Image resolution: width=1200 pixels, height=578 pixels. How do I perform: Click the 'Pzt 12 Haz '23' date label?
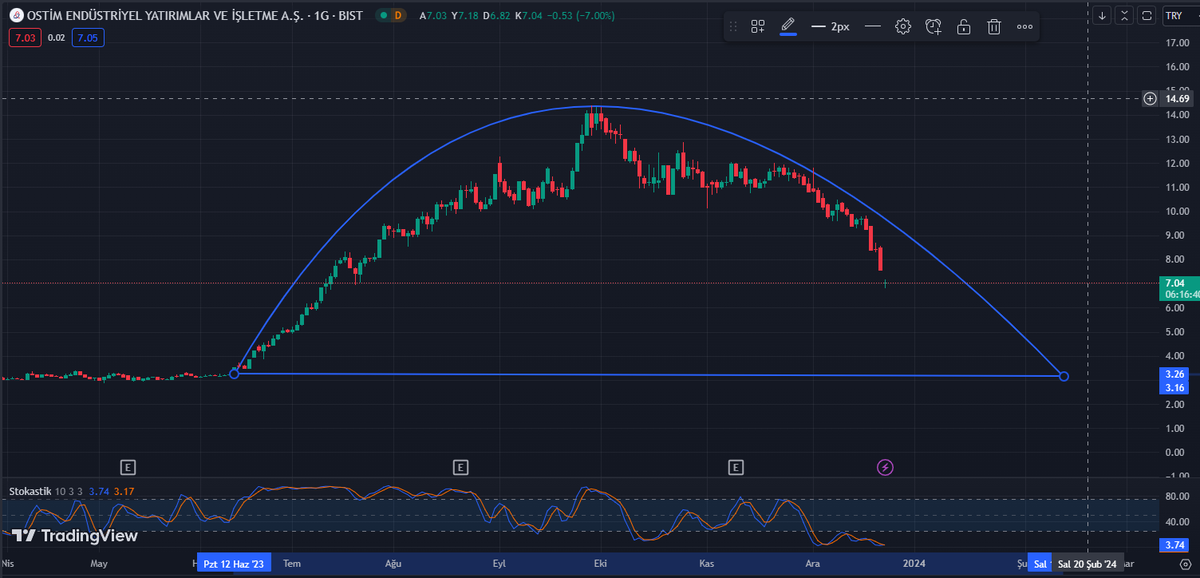[233, 564]
